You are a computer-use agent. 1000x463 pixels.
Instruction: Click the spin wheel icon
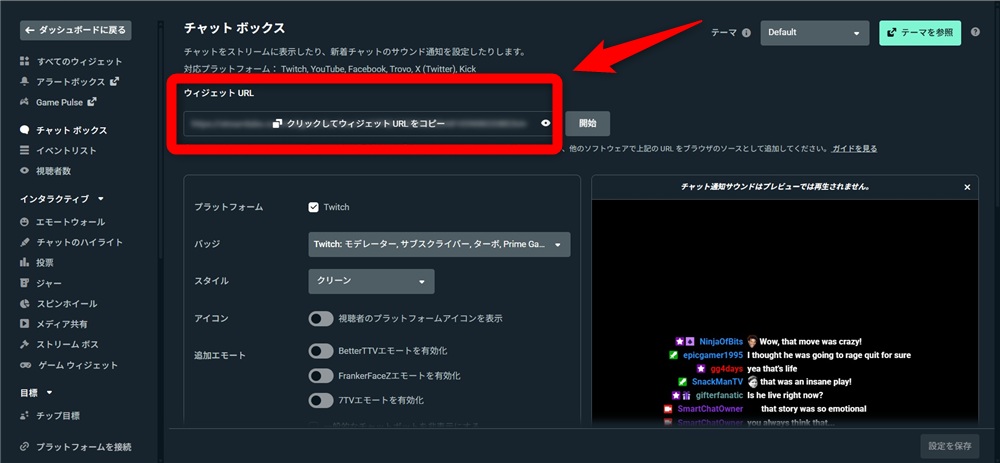pos(25,304)
